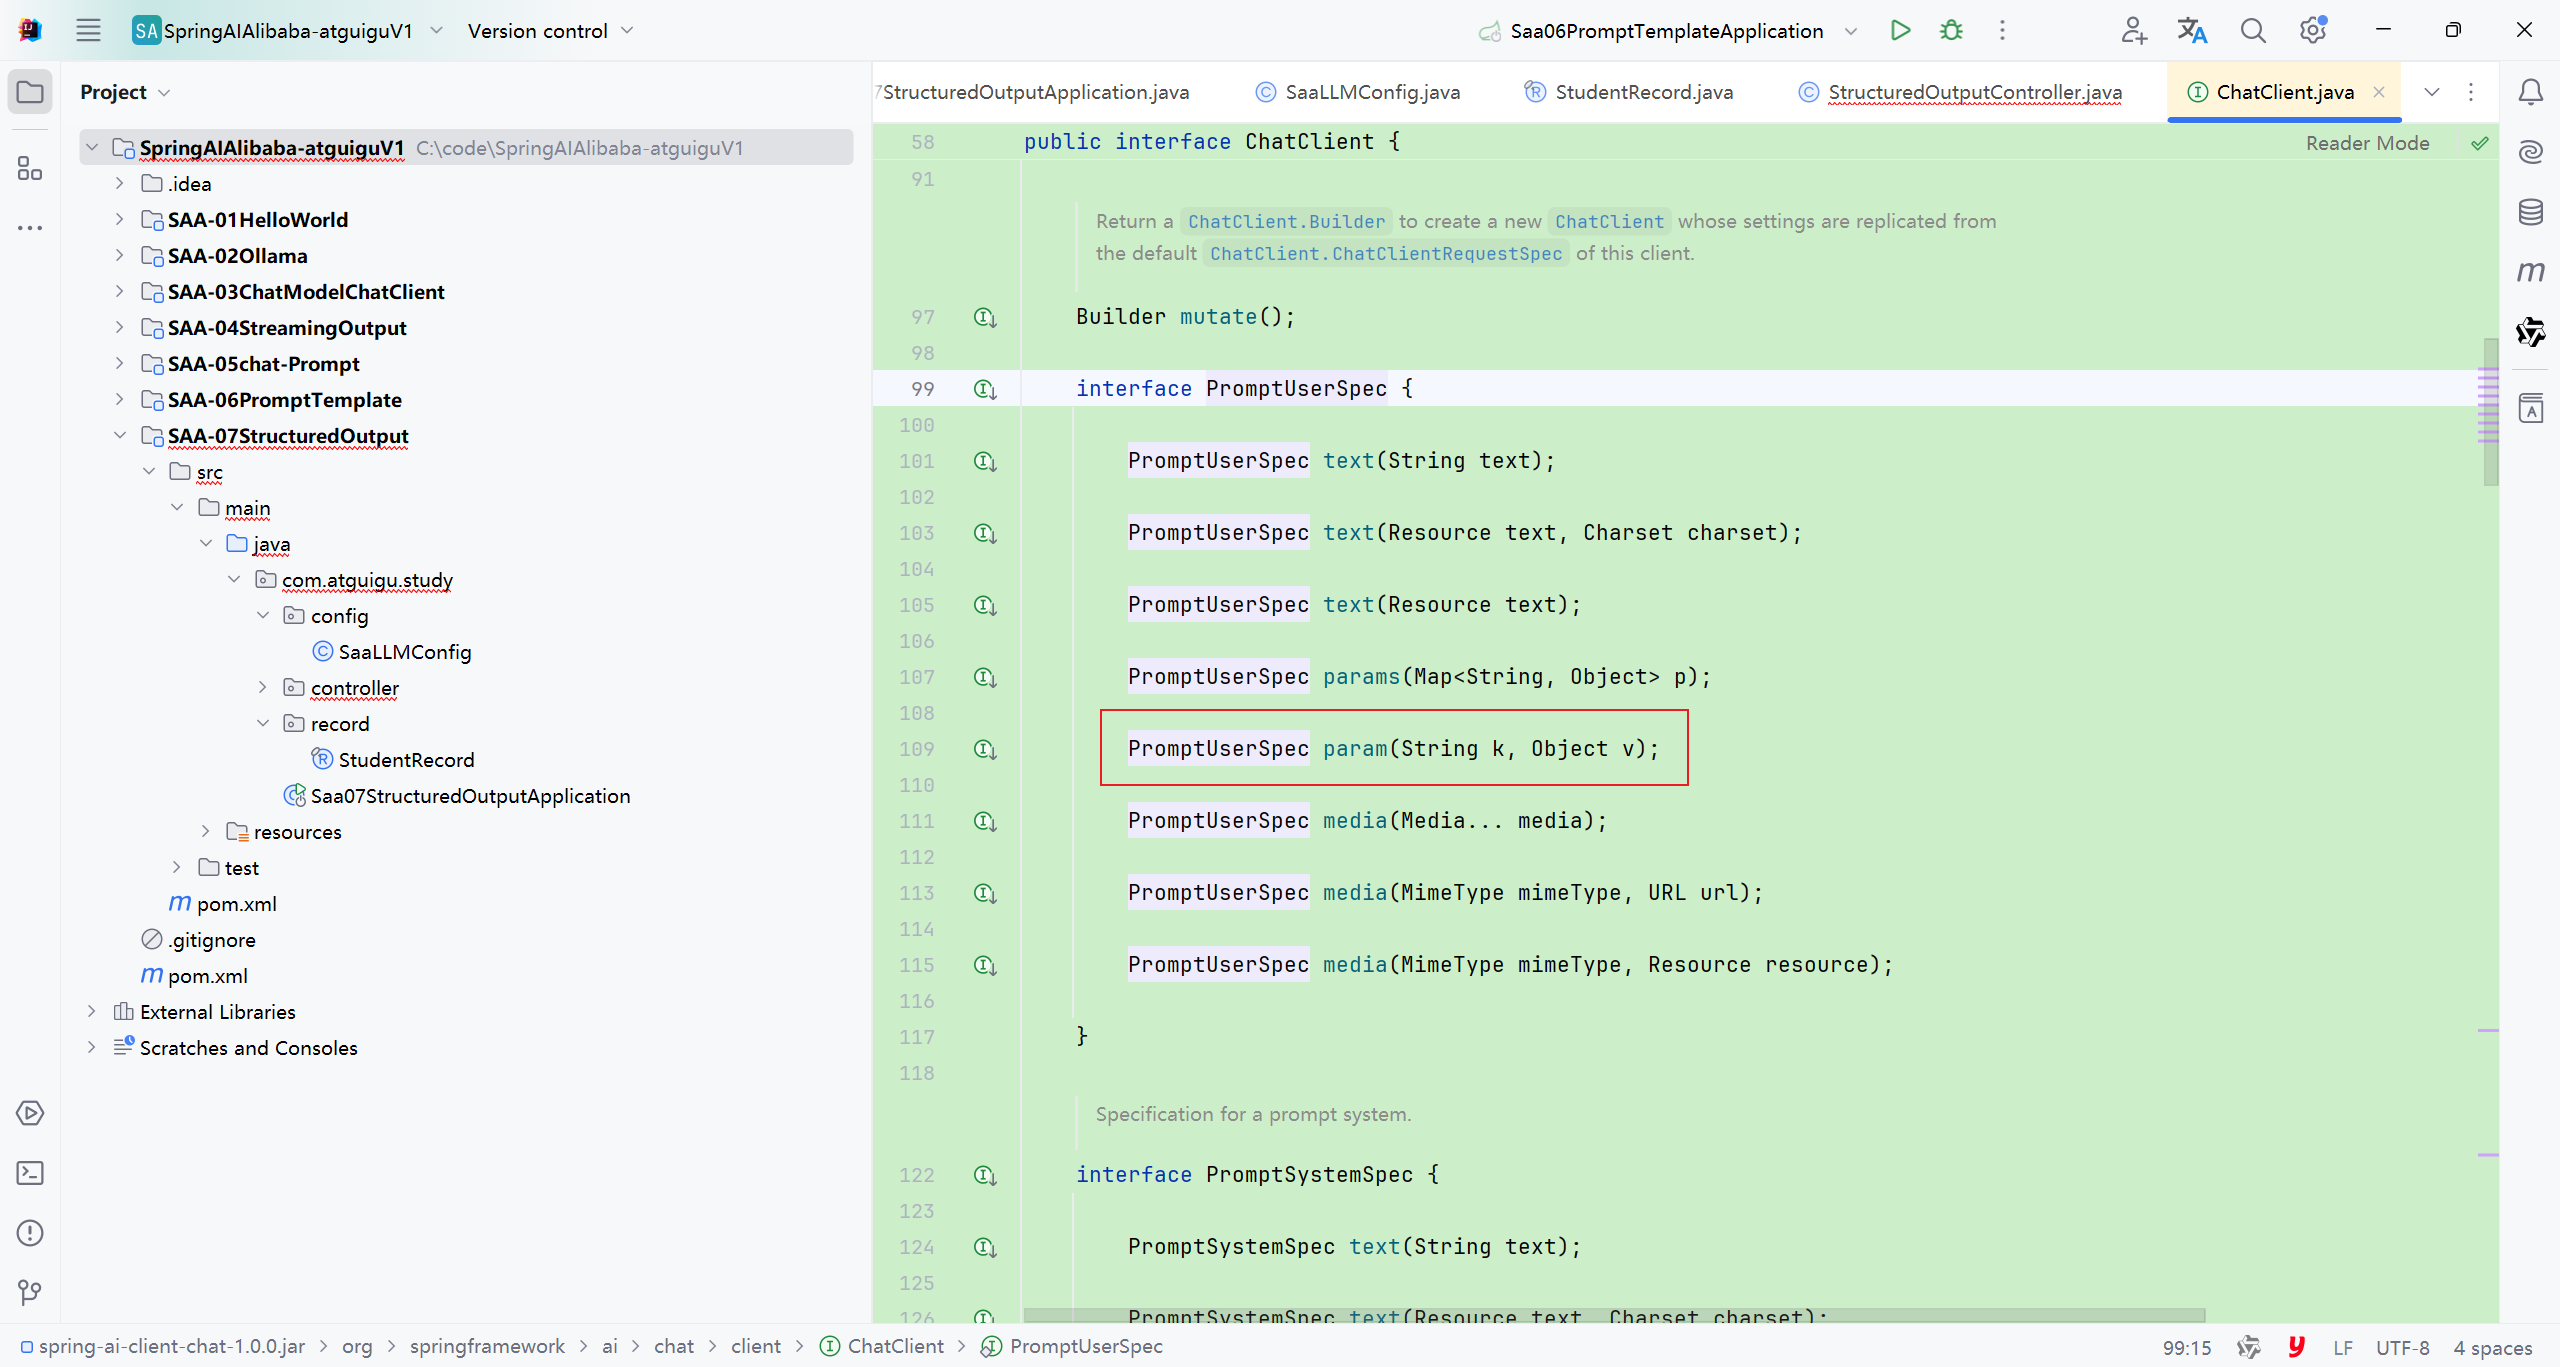Toggle Reader Mode in the editor

click(2367, 143)
